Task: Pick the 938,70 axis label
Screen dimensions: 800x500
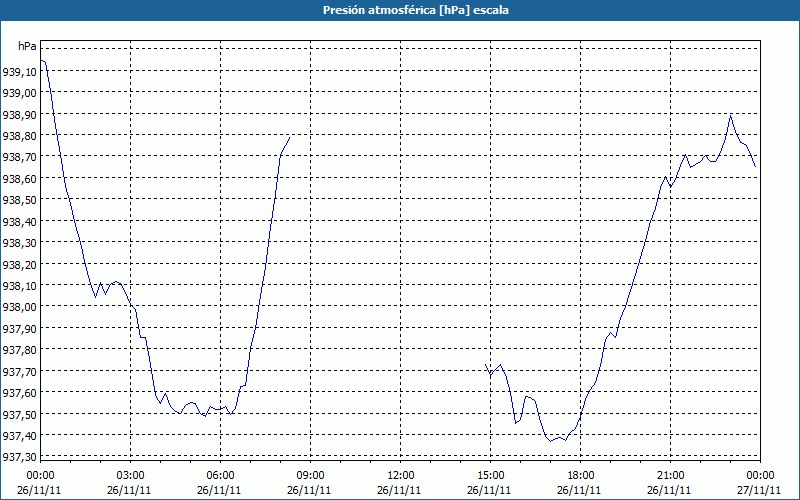Action: click(19, 158)
